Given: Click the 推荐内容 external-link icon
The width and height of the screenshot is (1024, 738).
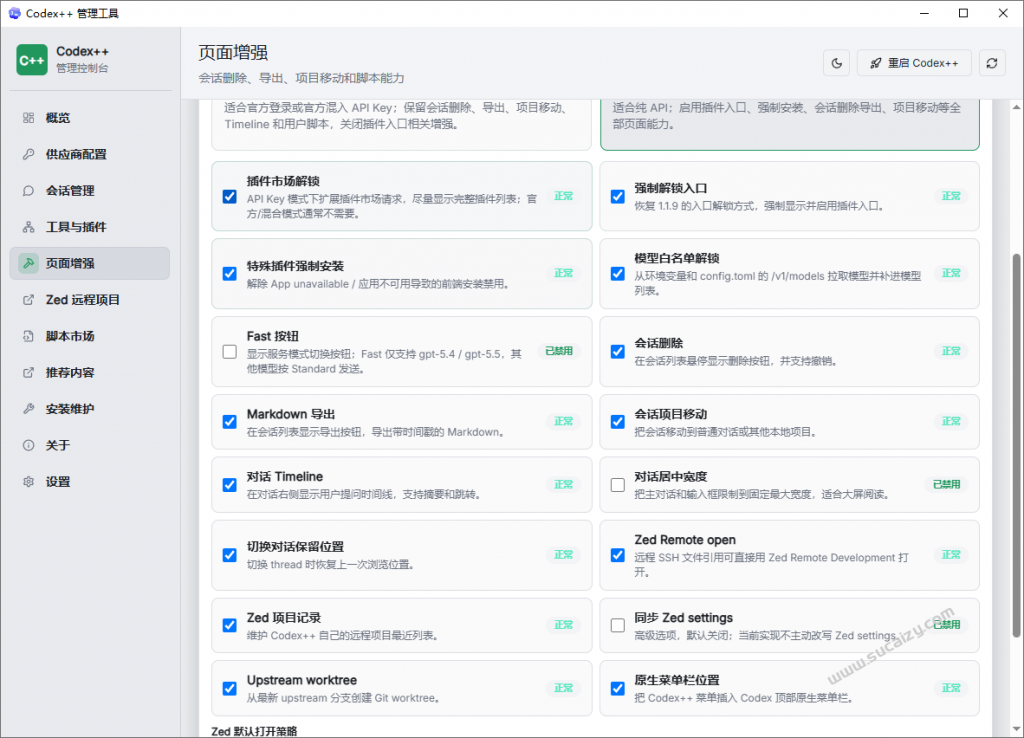Looking at the screenshot, I should (x=28, y=372).
